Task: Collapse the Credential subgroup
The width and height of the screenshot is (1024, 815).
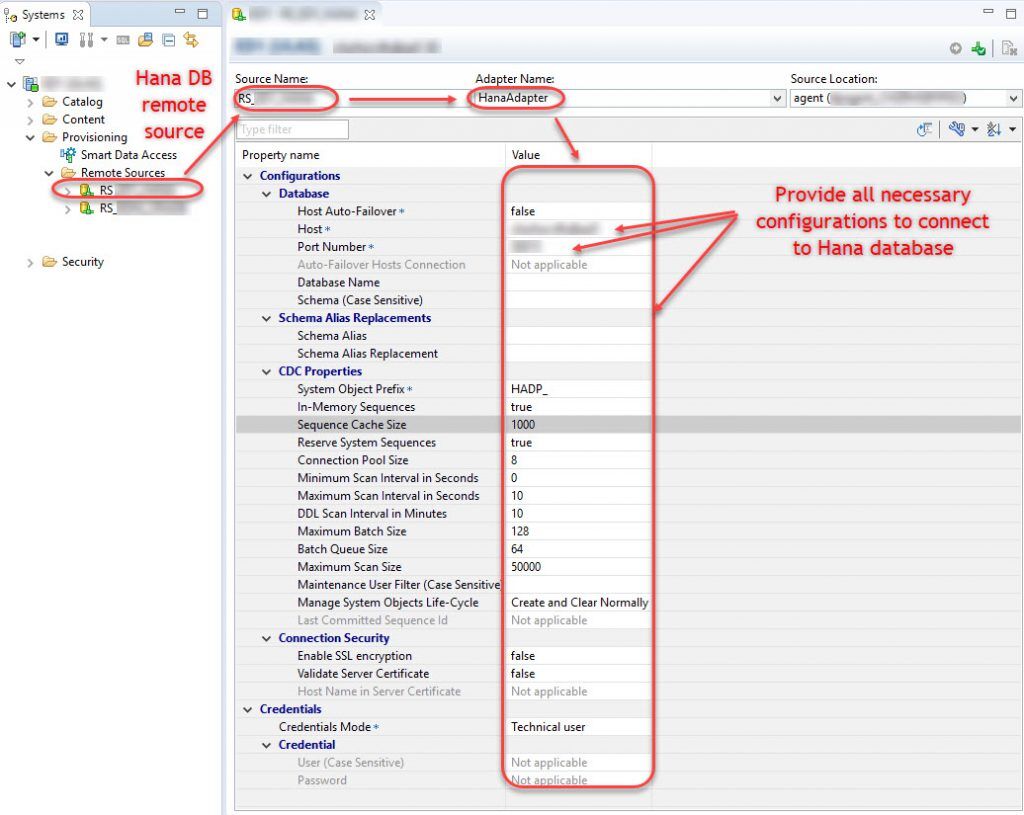Action: [266, 745]
